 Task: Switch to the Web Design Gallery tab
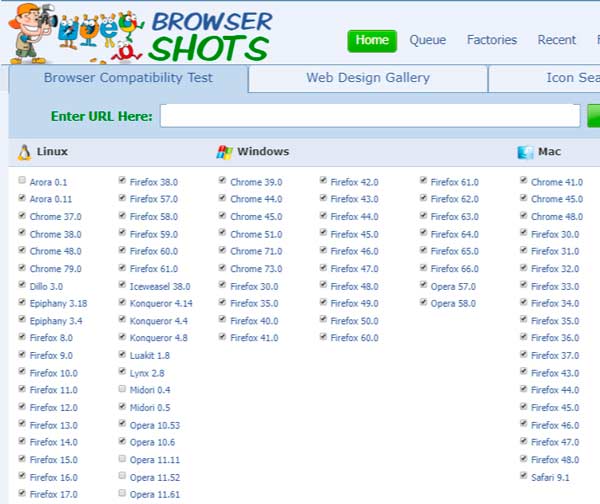tap(368, 78)
